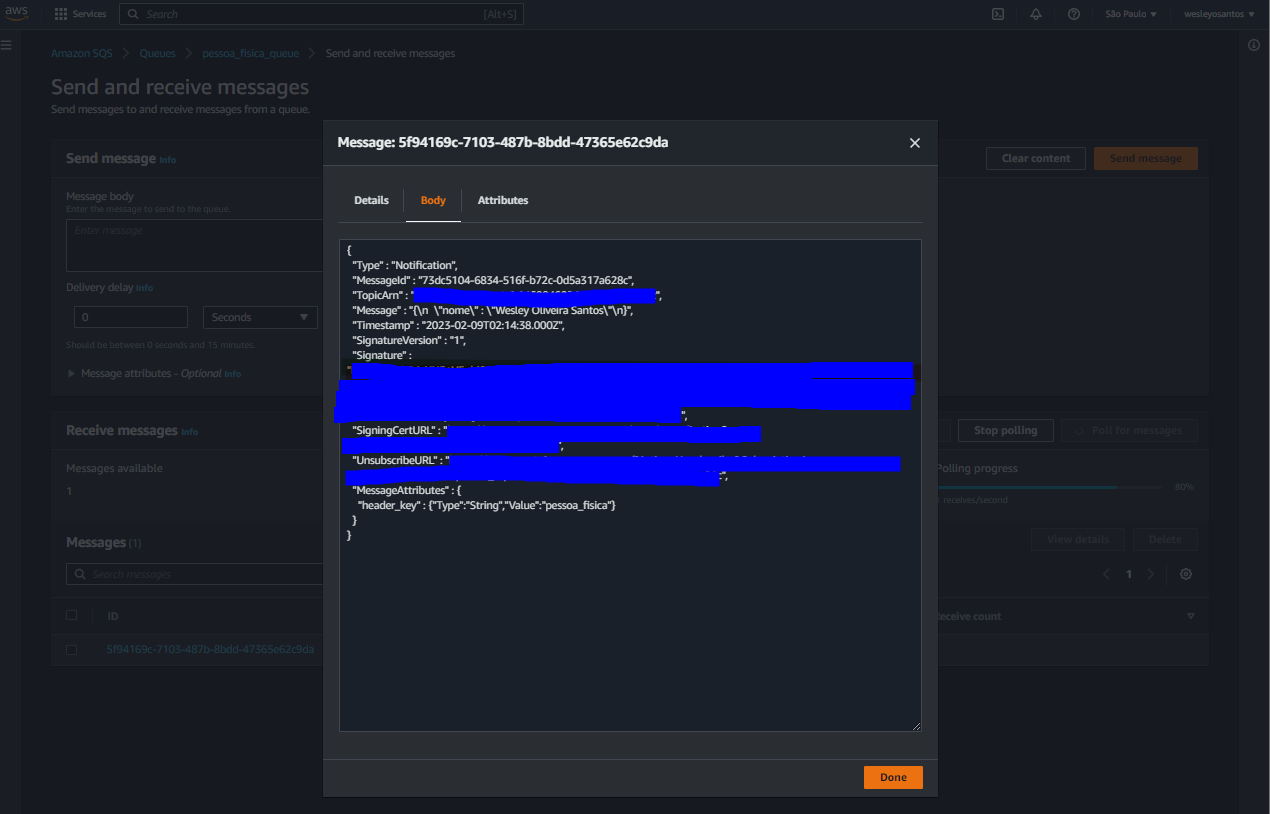
Task: Toggle the left navigation hamburger menu
Action: click(7, 46)
